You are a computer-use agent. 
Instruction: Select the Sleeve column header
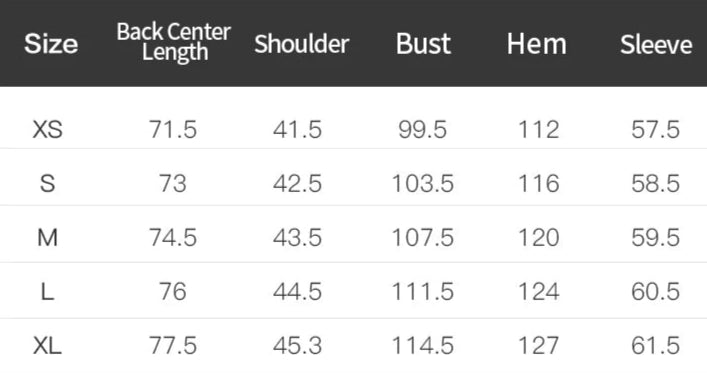[656, 44]
